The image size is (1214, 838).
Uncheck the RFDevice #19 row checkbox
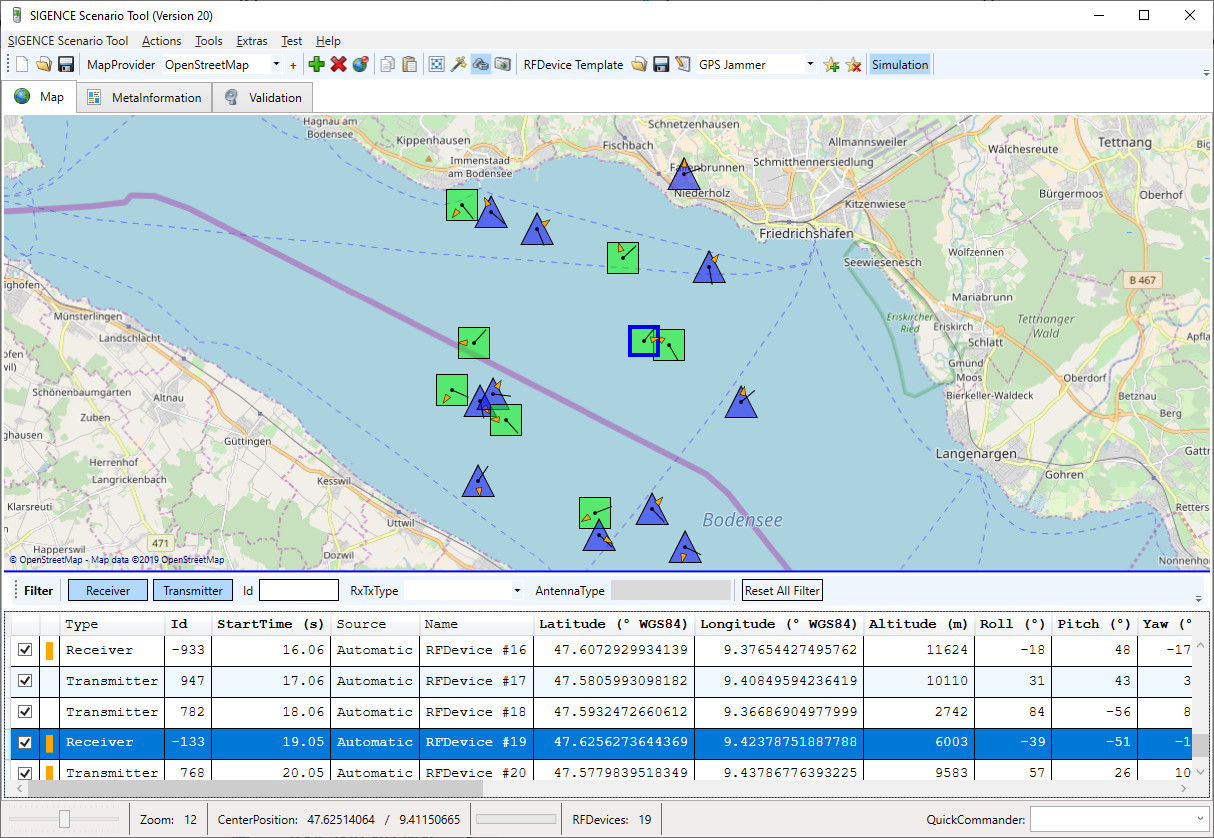point(25,743)
